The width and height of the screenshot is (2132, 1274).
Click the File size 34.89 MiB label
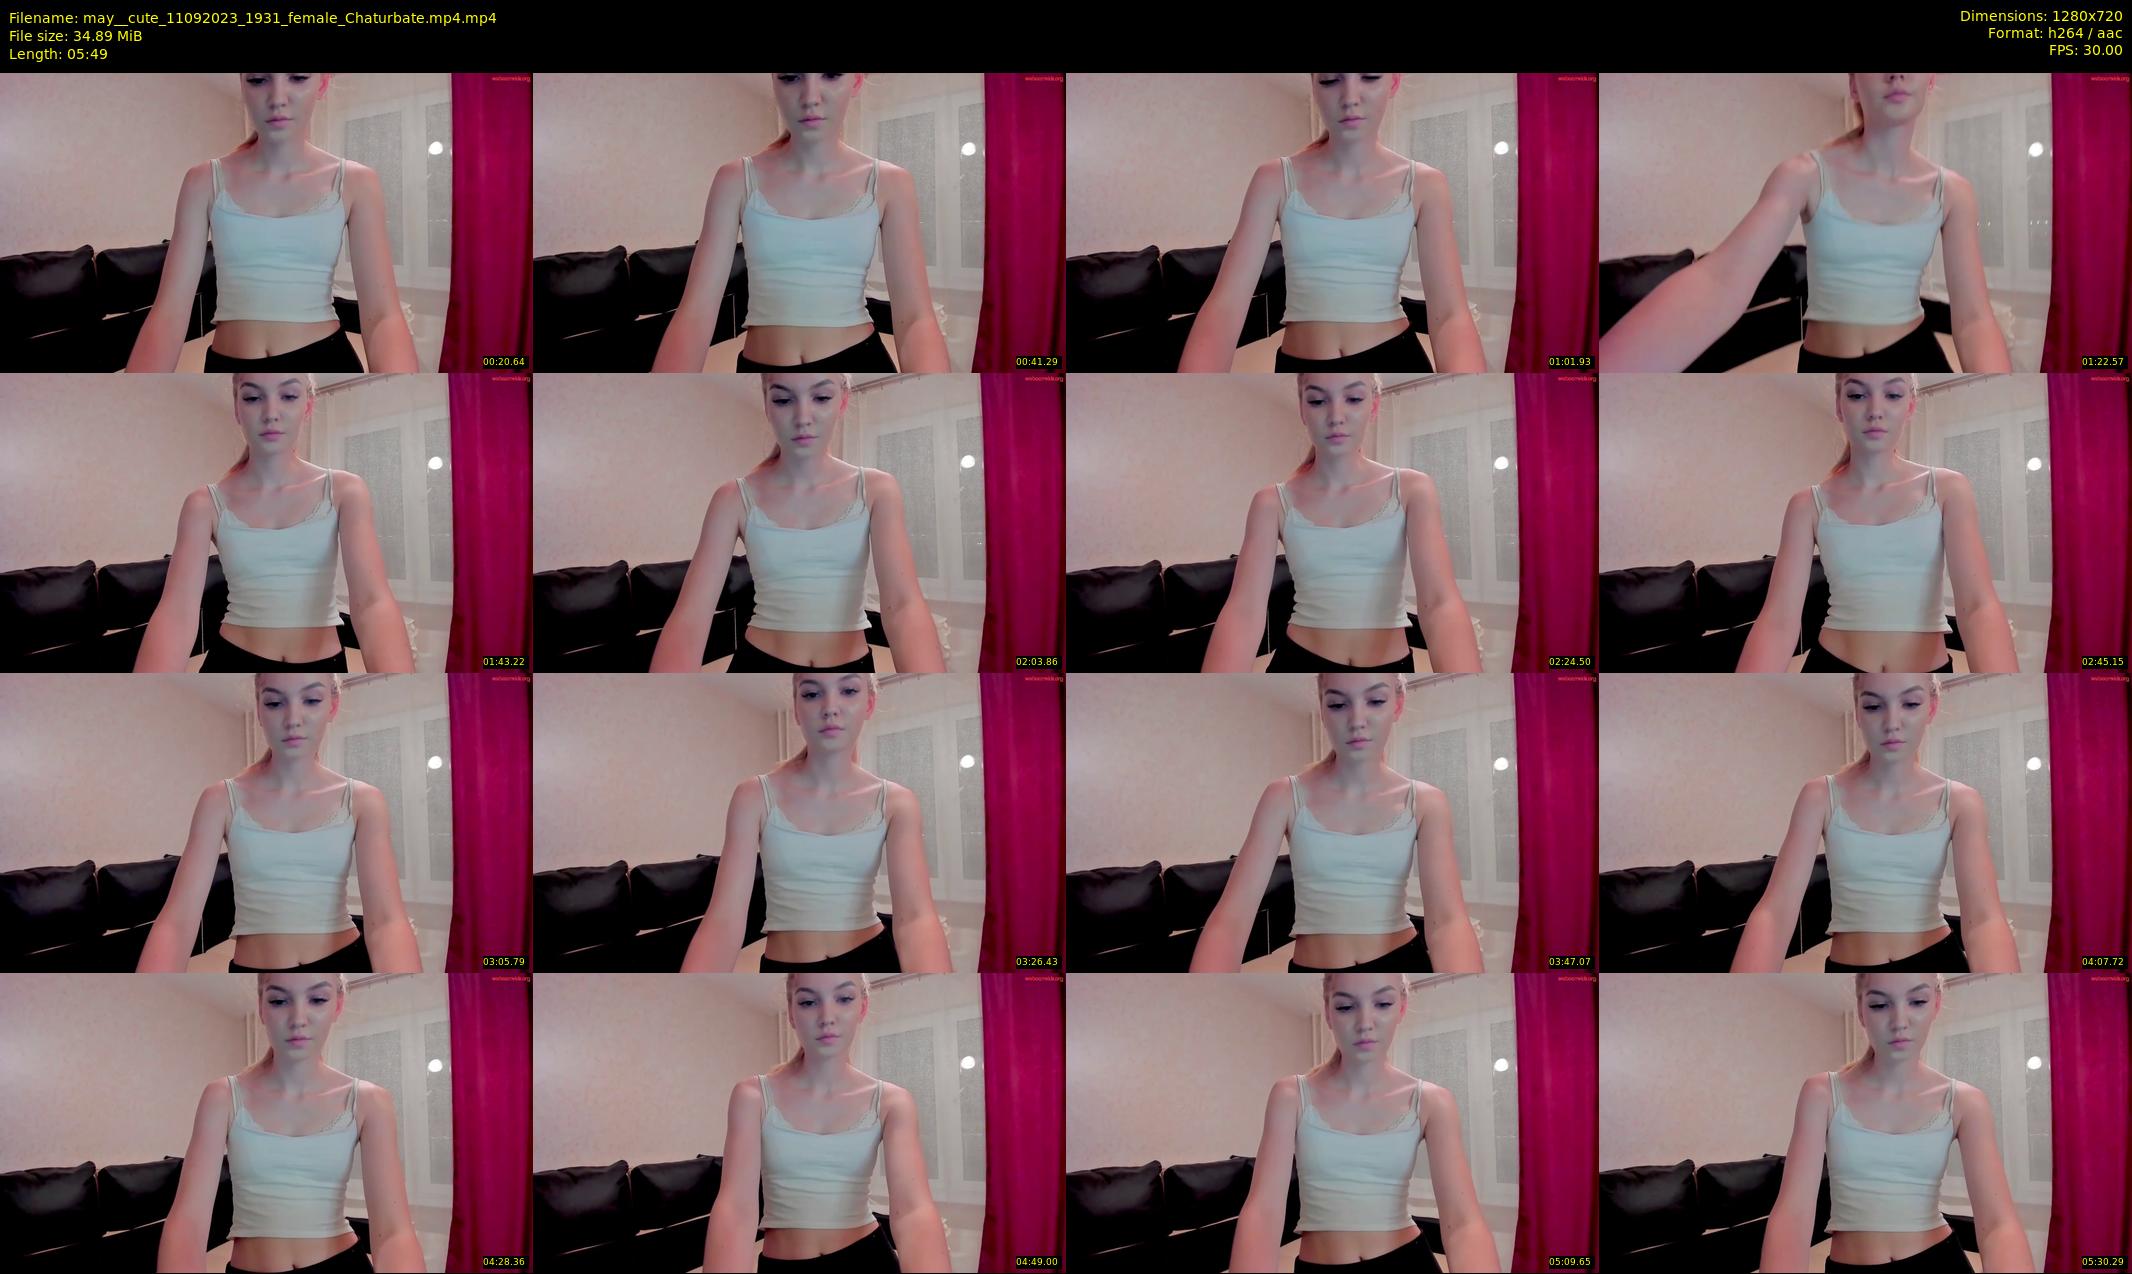[x=75, y=36]
